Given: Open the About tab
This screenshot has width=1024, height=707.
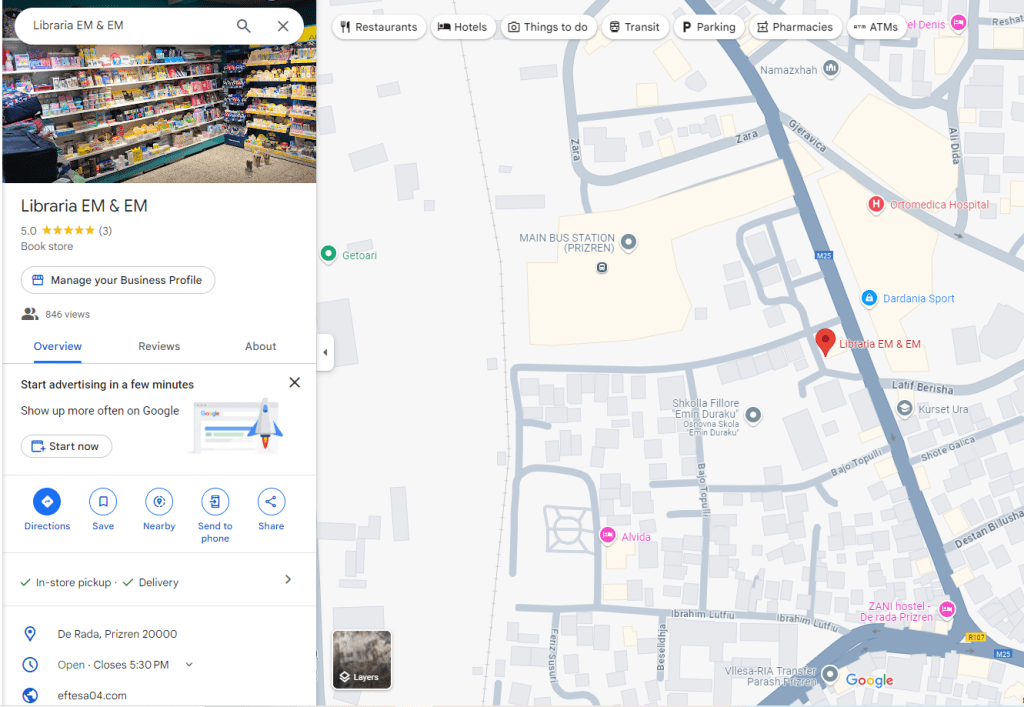Looking at the screenshot, I should point(260,346).
